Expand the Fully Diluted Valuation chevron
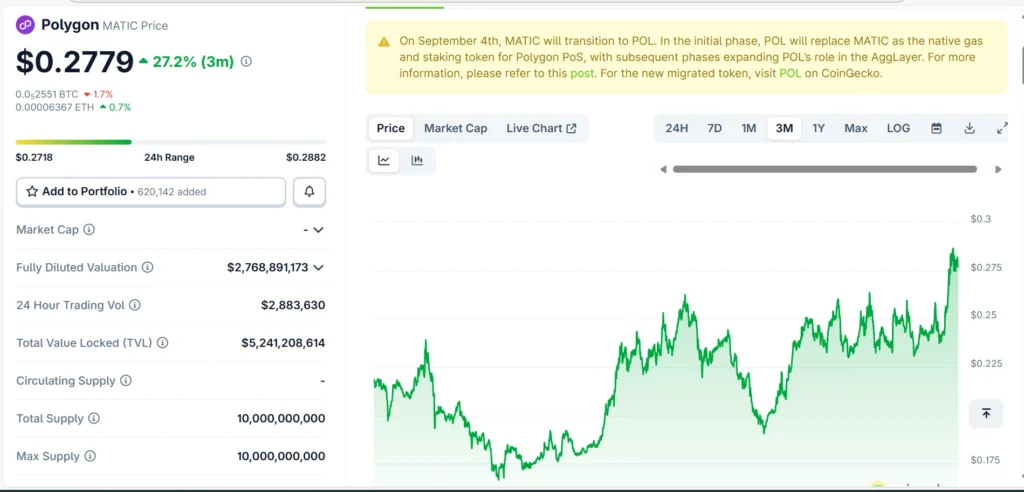 pyautogui.click(x=318, y=267)
